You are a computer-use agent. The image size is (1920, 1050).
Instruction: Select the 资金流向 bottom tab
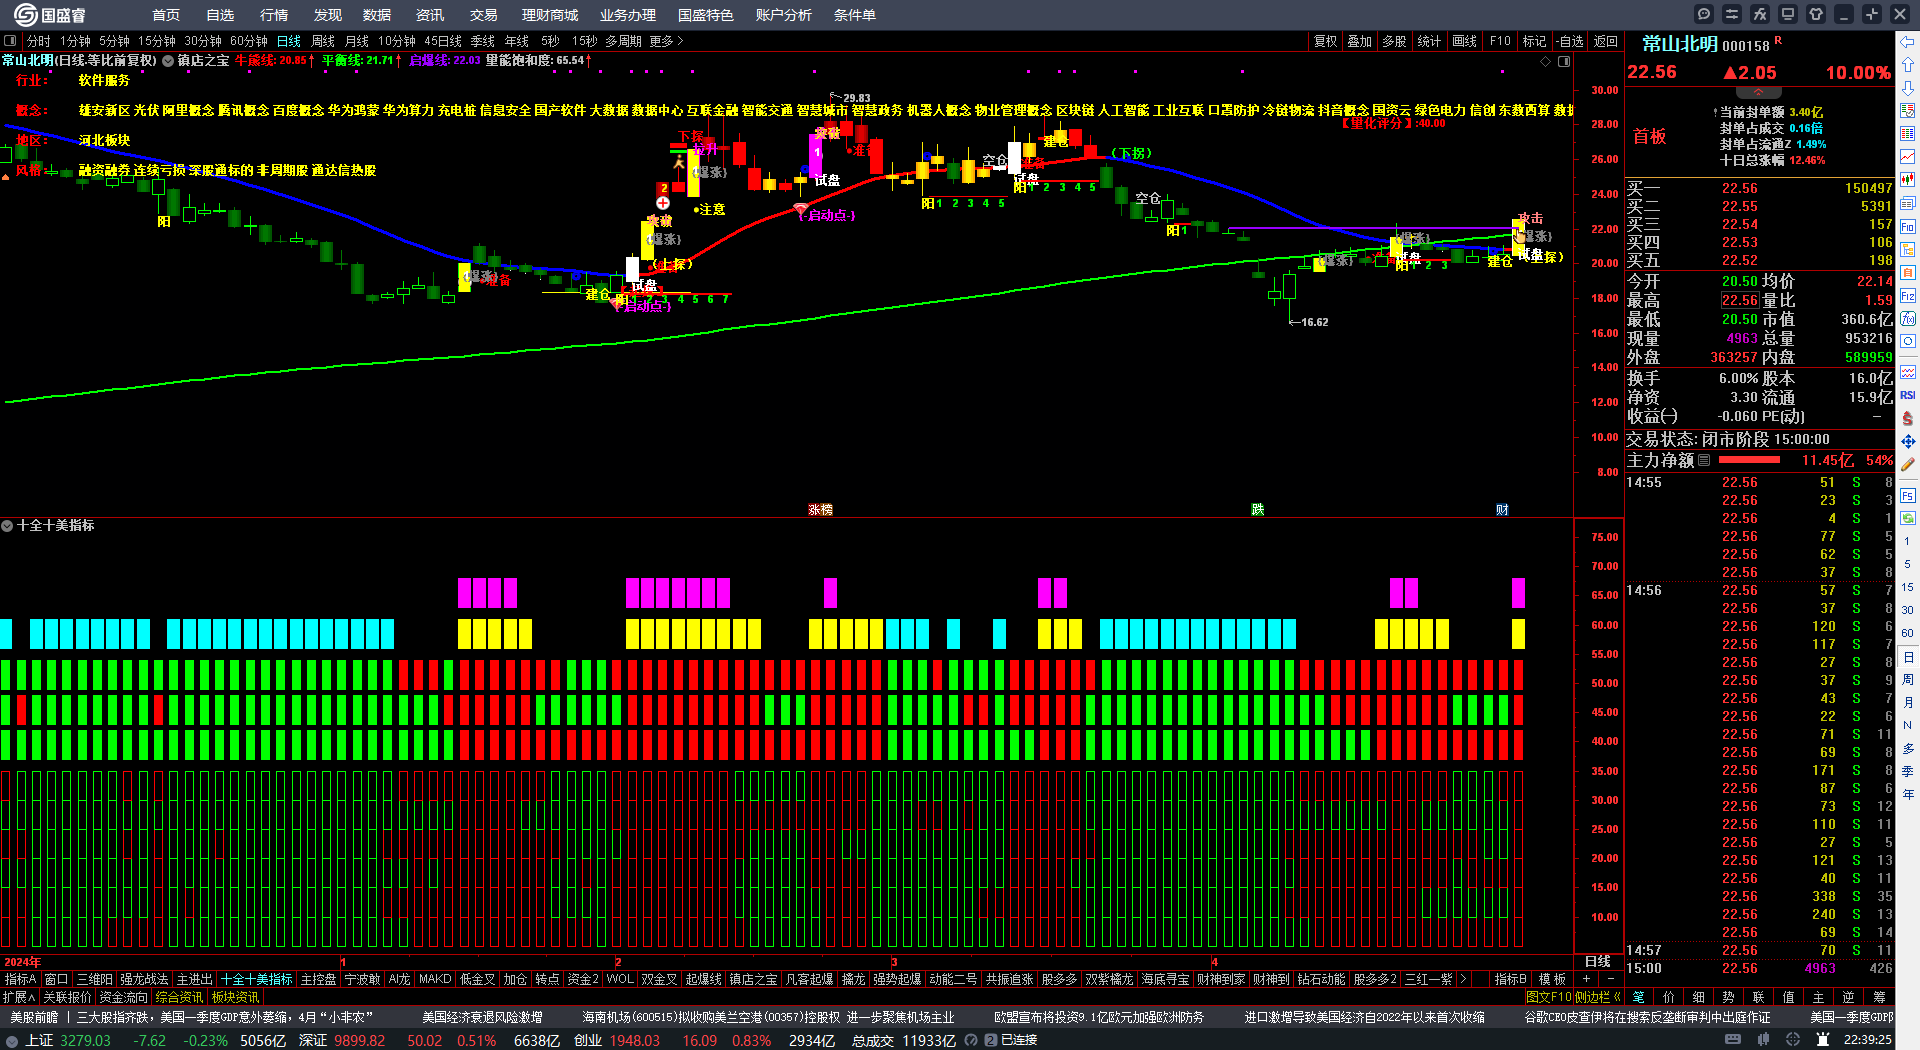point(123,997)
